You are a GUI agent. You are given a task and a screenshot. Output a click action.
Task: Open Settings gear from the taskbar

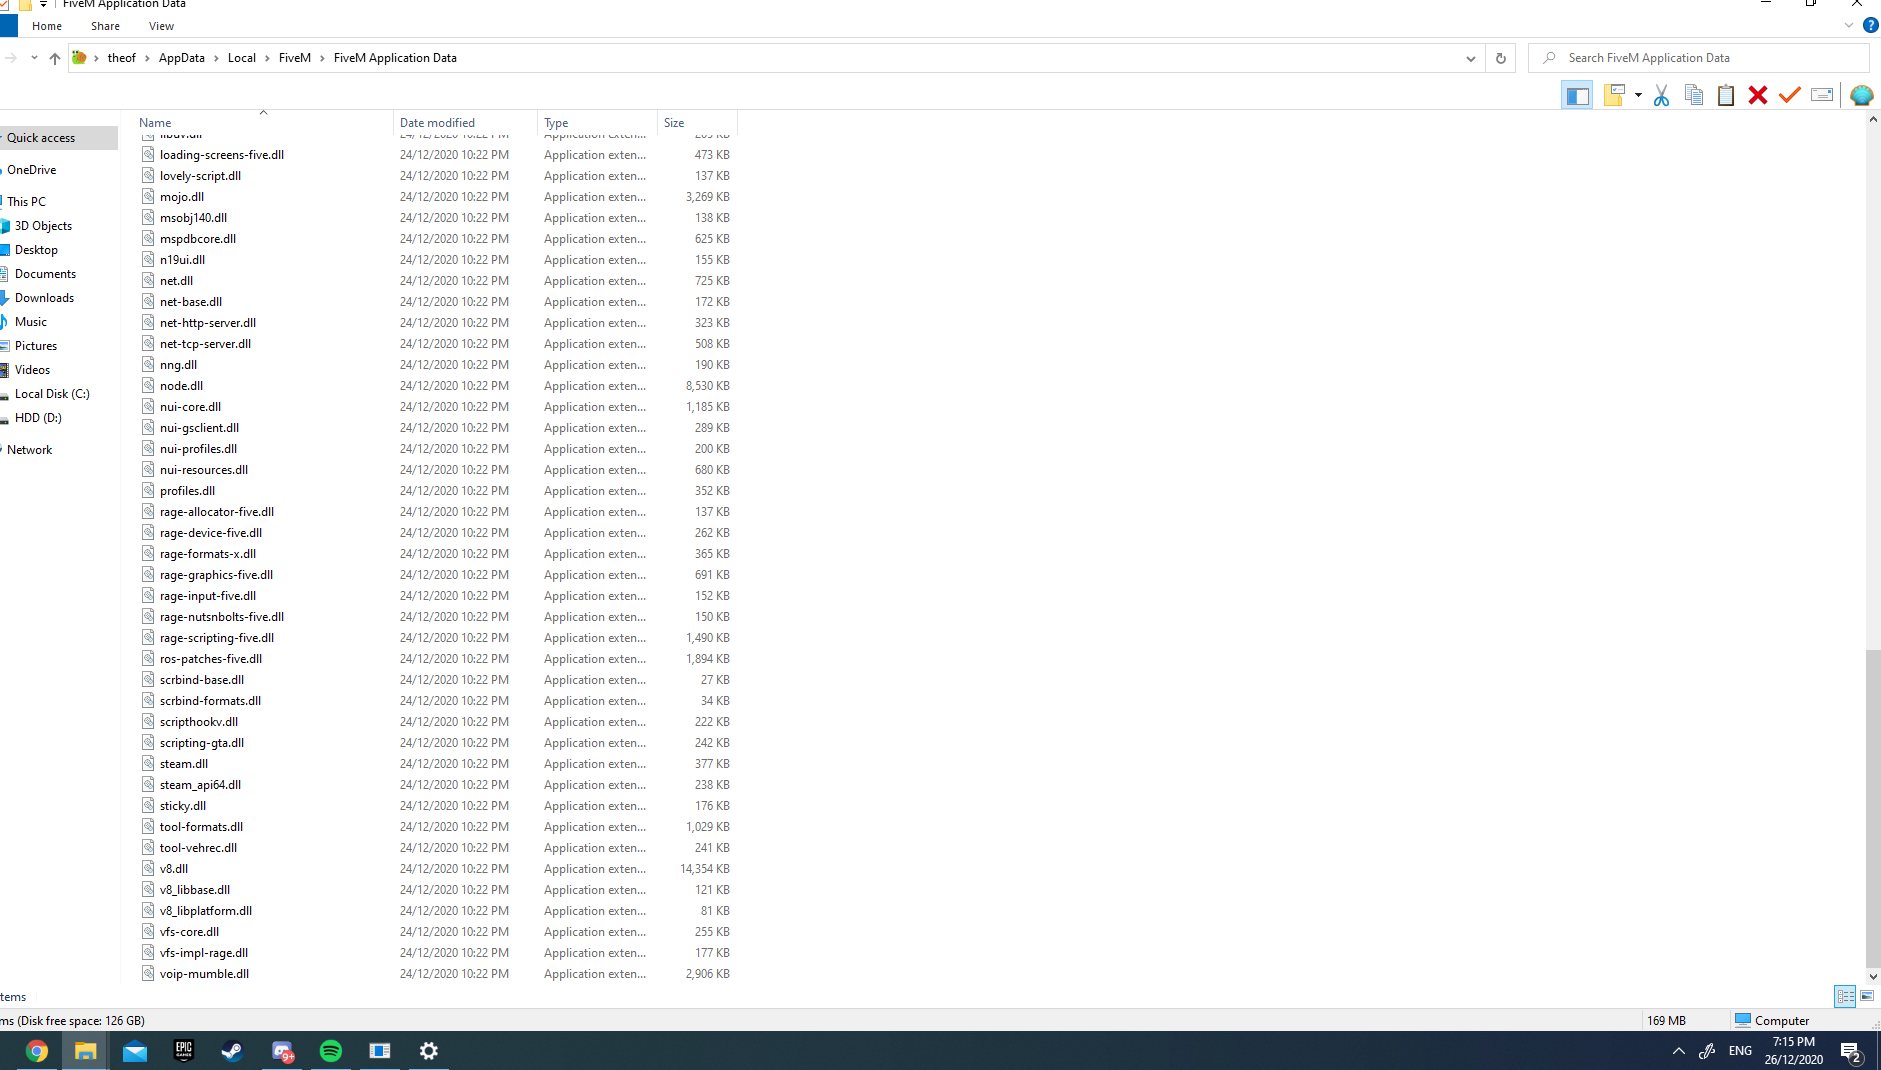pyautogui.click(x=429, y=1051)
